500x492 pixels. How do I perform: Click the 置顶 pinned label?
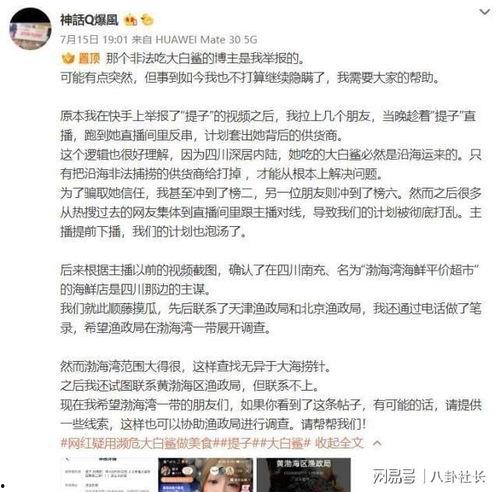click(89, 59)
